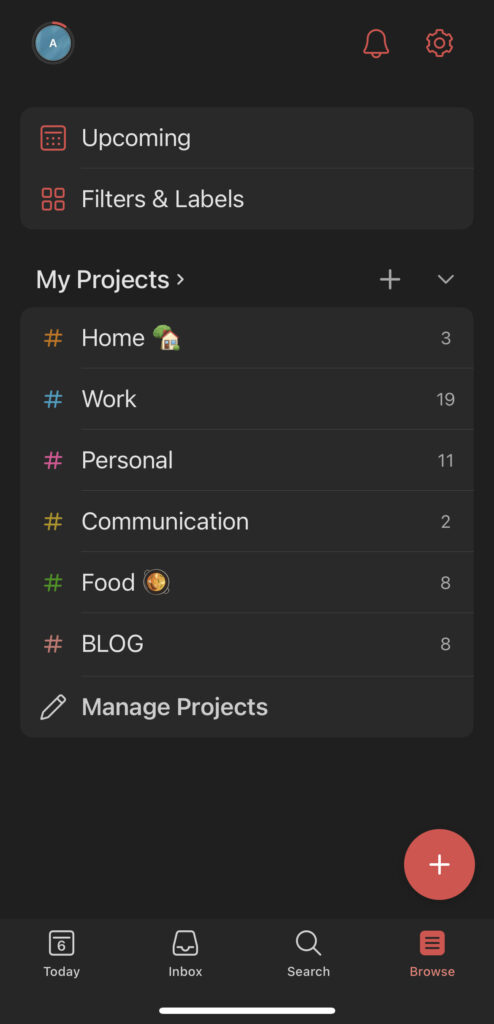Screen dimensions: 494x1024
Task: Click the orange hash of Home project
Action: coord(53,338)
